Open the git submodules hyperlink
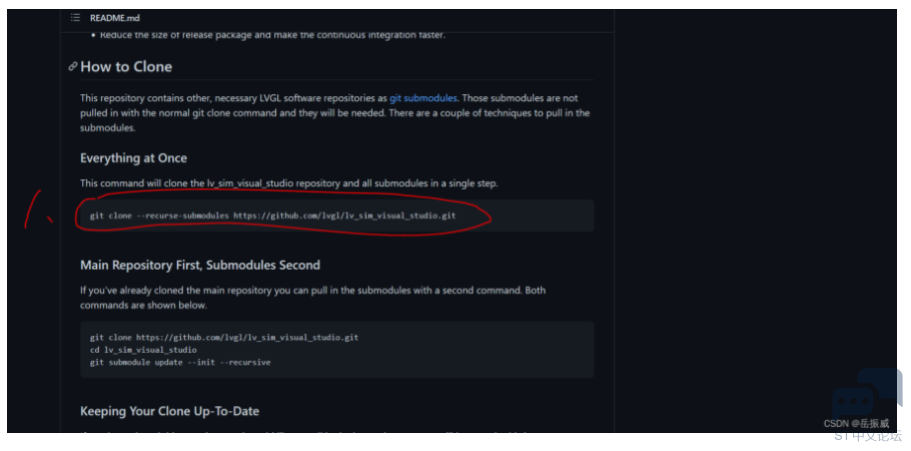The width and height of the screenshot is (911, 451). [x=423, y=98]
